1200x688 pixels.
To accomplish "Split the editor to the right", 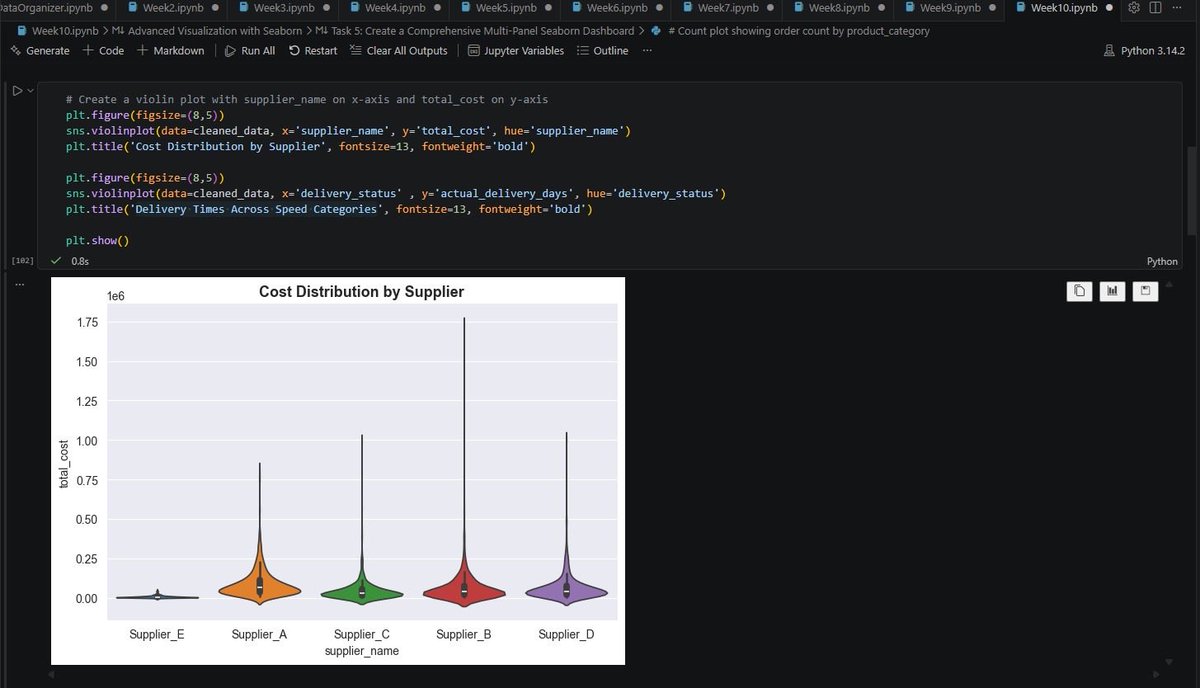I will (1155, 8).
